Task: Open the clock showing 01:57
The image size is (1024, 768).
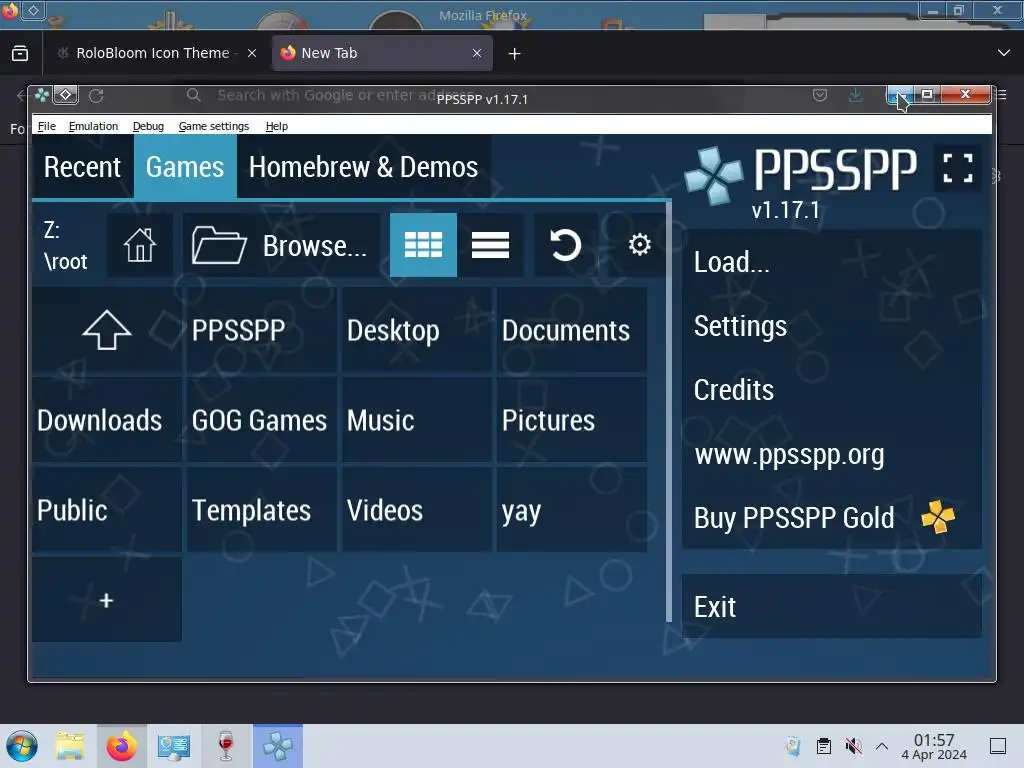Action: 934,746
